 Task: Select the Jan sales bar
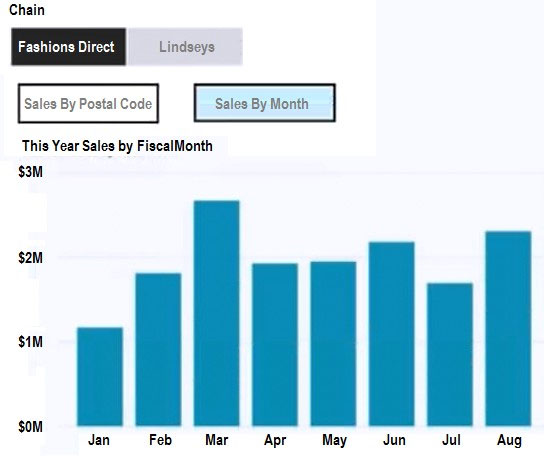pyautogui.click(x=100, y=377)
